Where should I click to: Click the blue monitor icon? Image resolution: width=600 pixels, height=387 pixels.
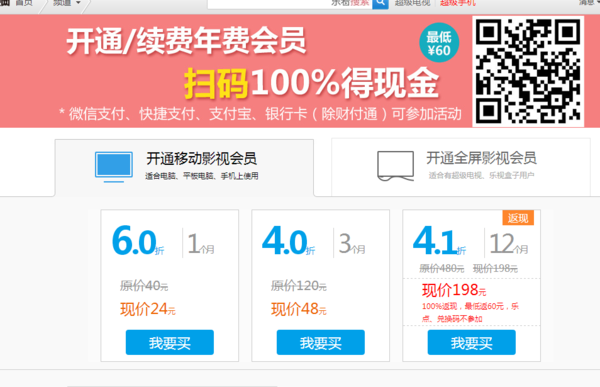click(x=114, y=167)
